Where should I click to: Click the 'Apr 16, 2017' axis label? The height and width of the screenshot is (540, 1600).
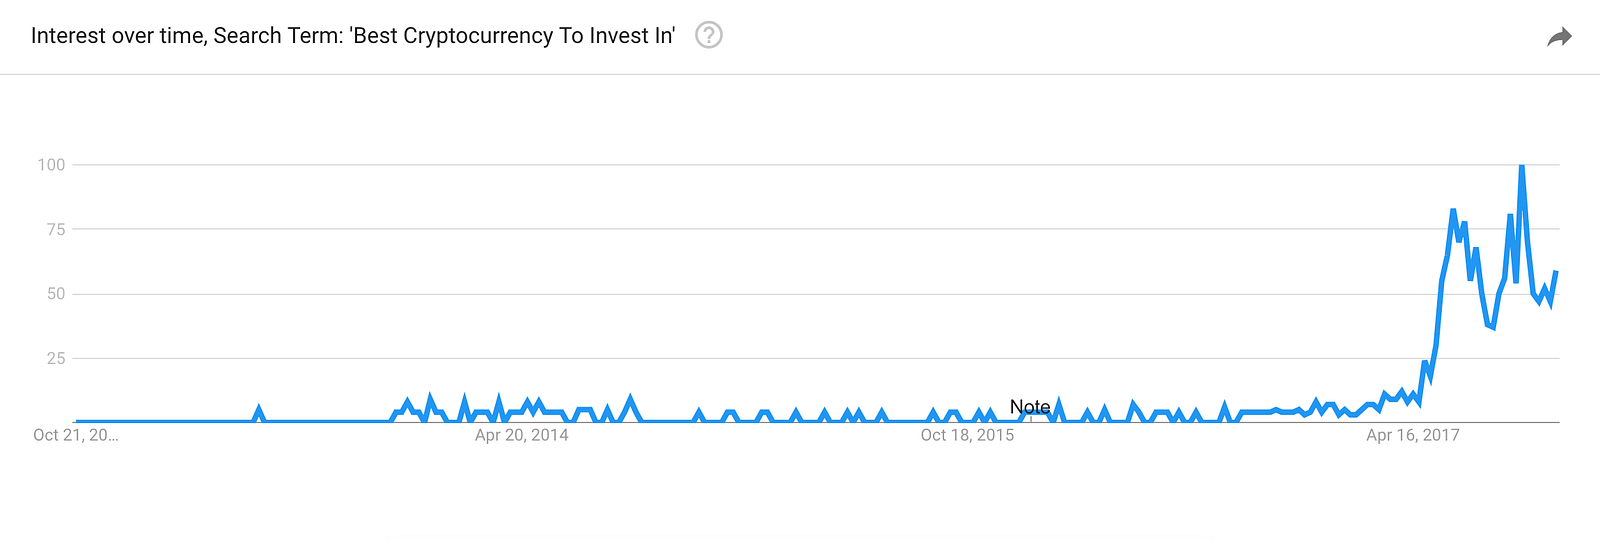coord(1412,435)
